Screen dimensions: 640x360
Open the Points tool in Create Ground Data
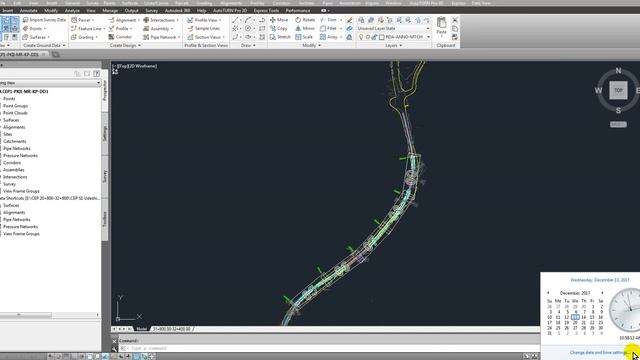pyautogui.click(x=34, y=29)
